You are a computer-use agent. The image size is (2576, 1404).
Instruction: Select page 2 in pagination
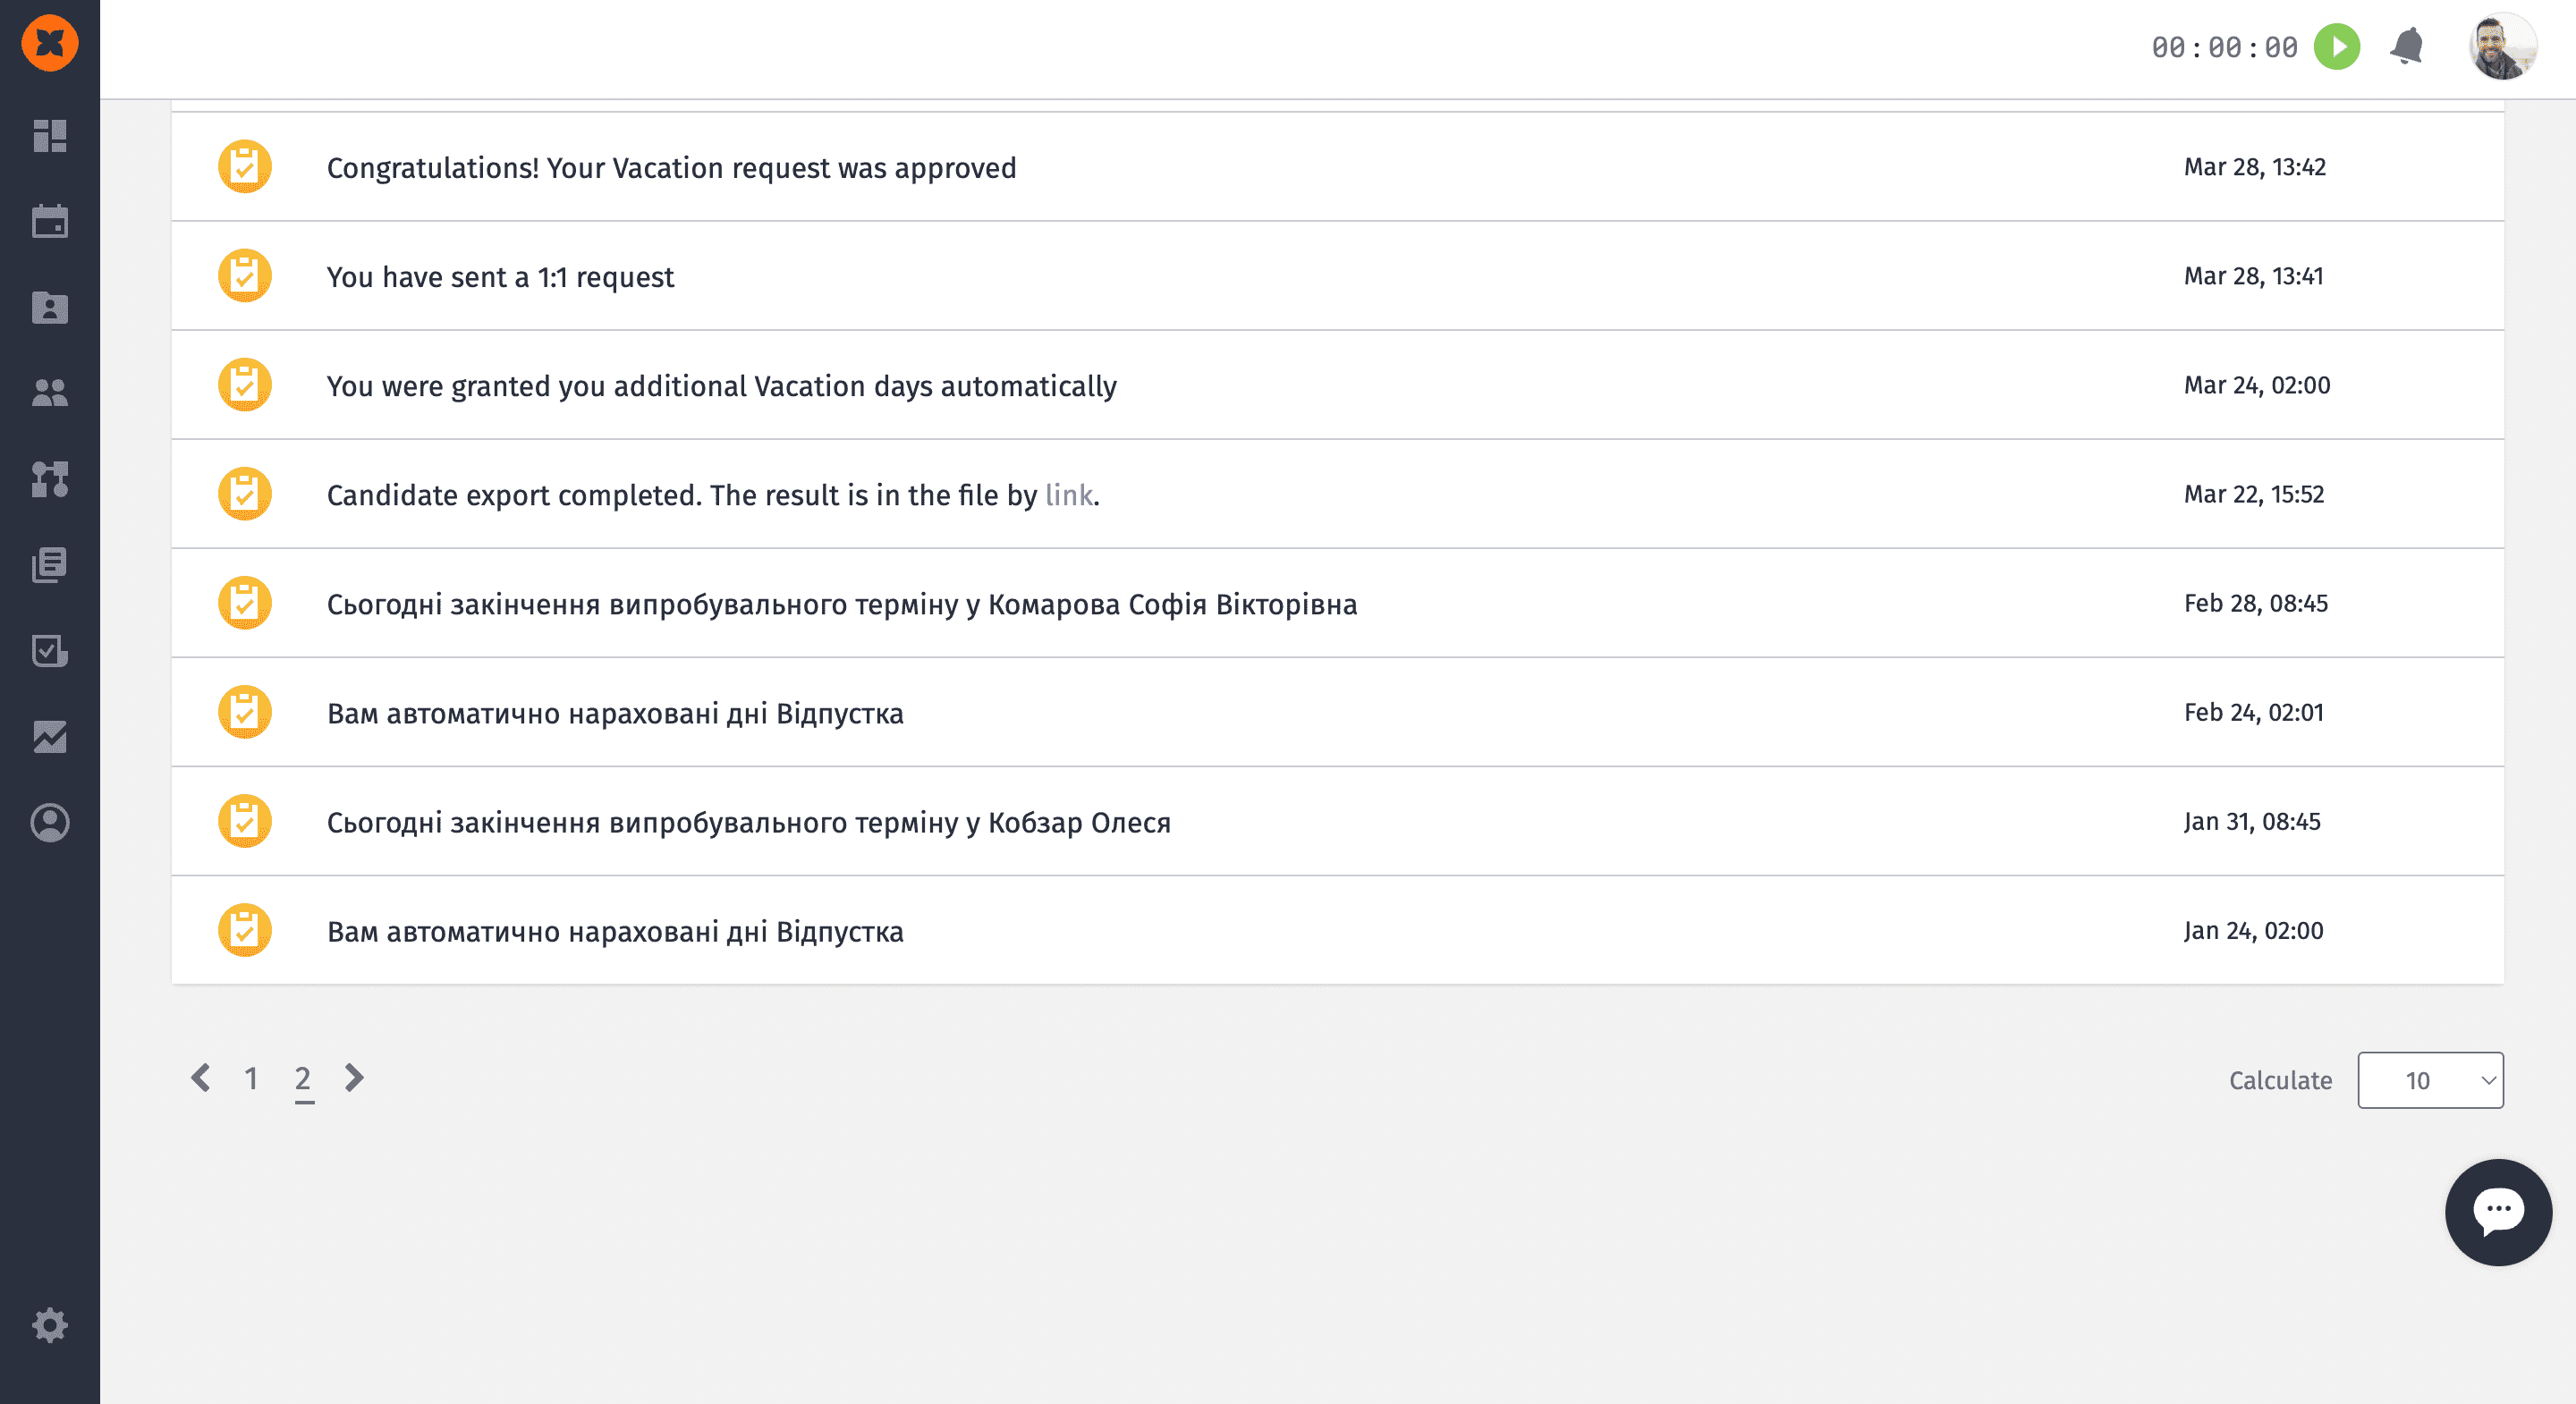[303, 1078]
